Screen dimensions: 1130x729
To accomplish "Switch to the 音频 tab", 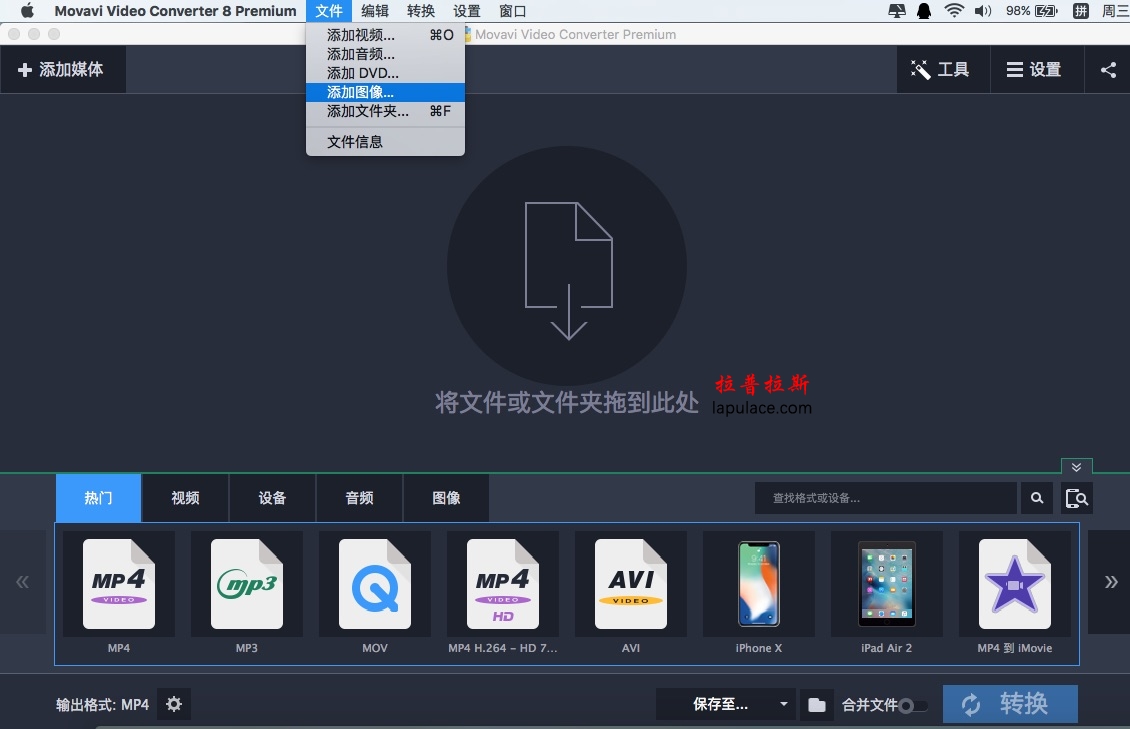I will pos(360,498).
